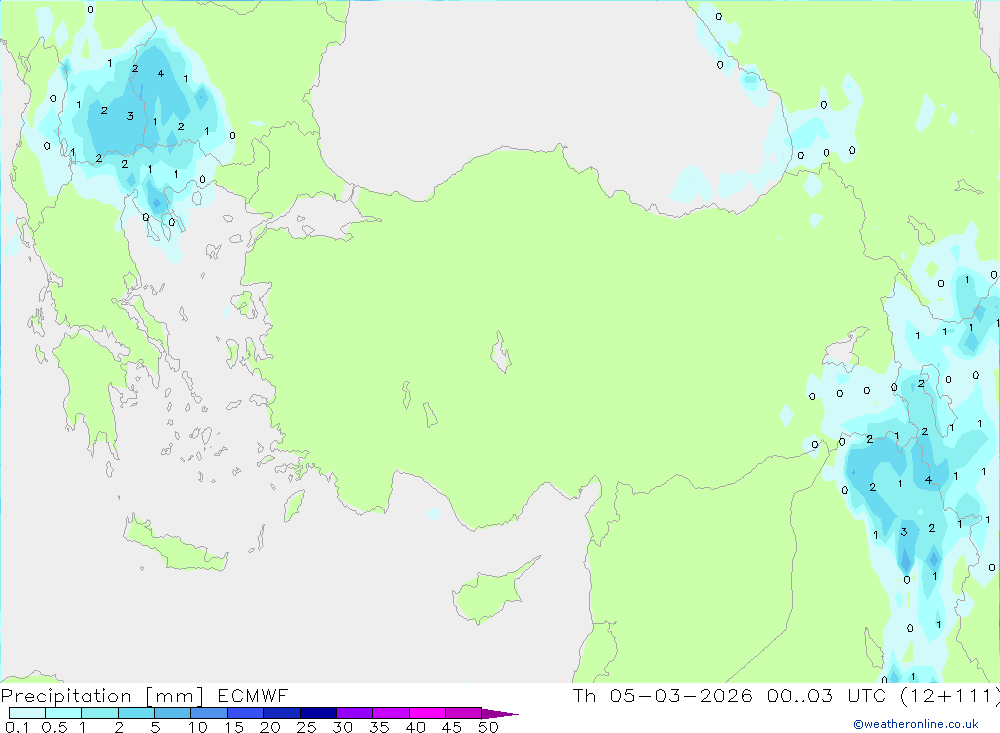Click the '40' legend scale label
The height and width of the screenshot is (733, 1000).
416,727
